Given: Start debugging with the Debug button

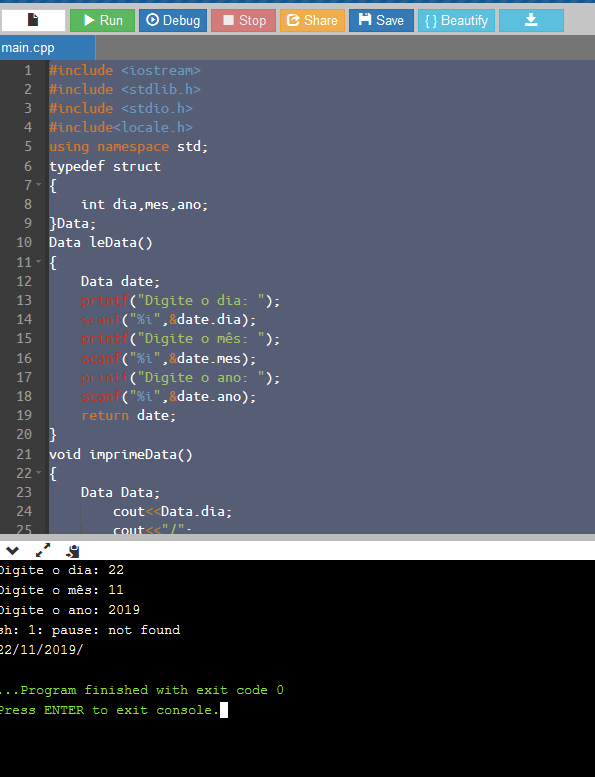Looking at the screenshot, I should (173, 20).
